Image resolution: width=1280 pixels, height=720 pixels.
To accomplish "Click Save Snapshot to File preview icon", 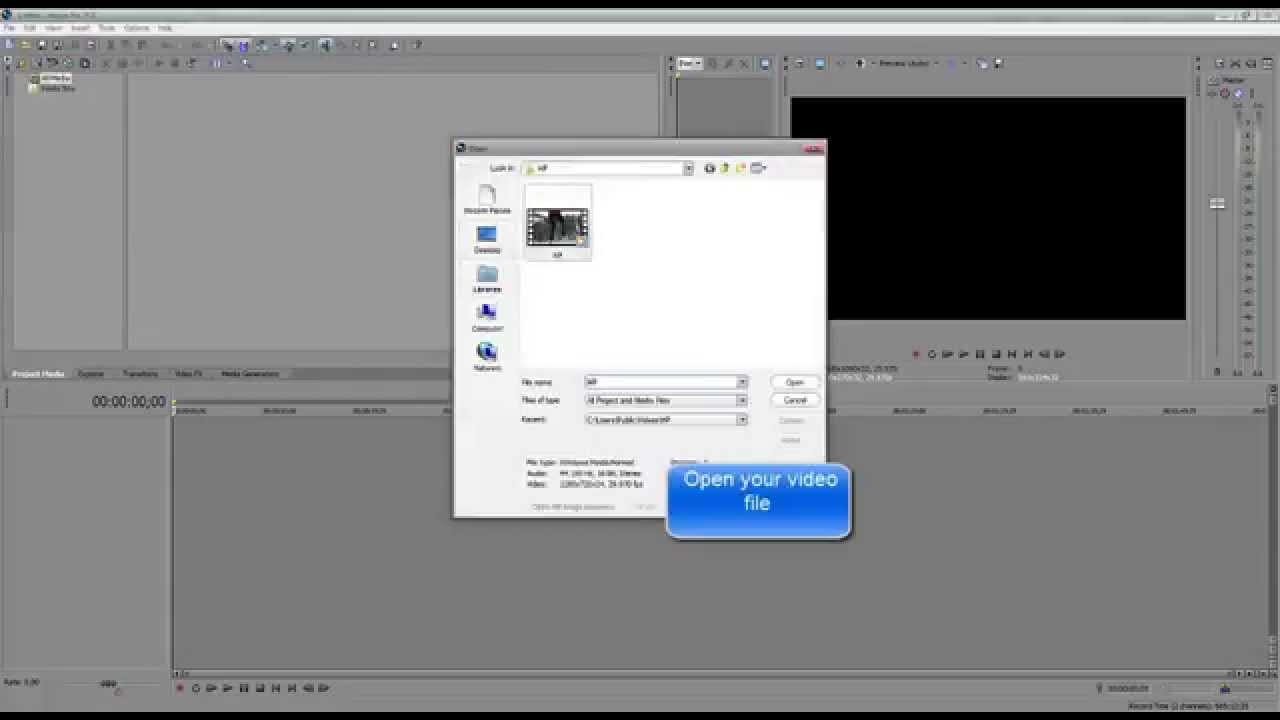I will [x=997, y=63].
